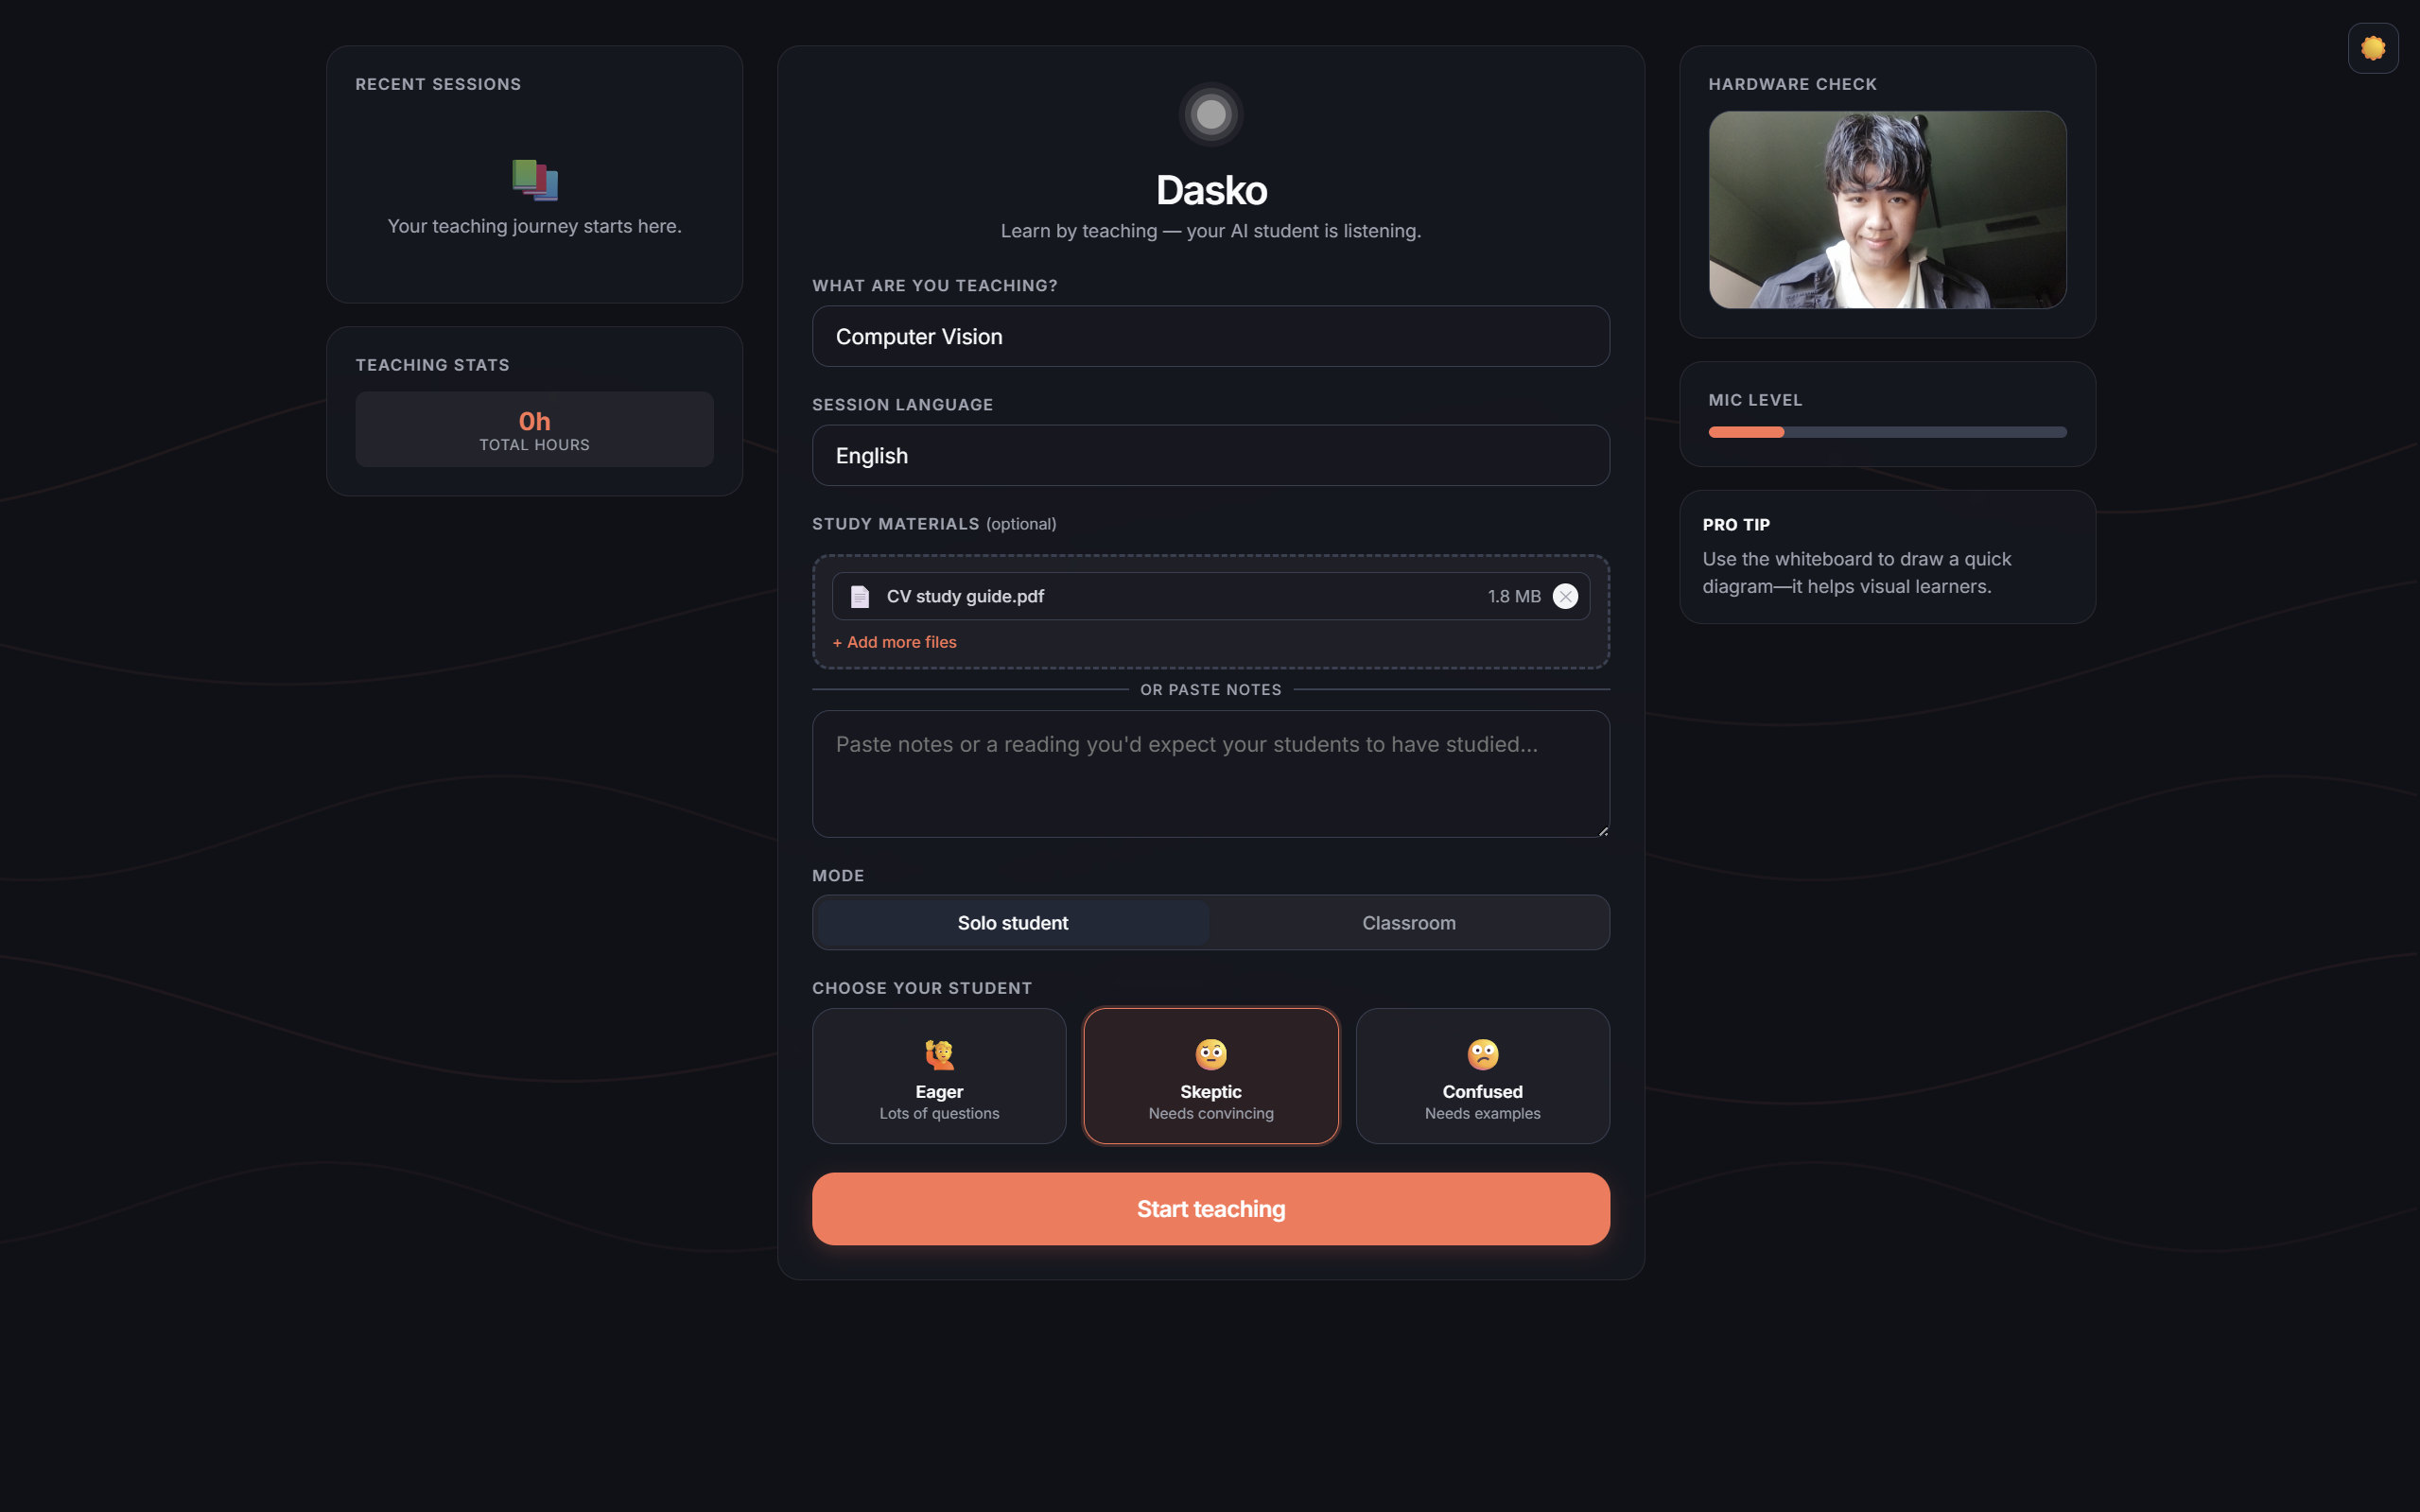The image size is (2420, 1512).
Task: Remove CV study guide.pdf with X icon
Action: (1565, 596)
